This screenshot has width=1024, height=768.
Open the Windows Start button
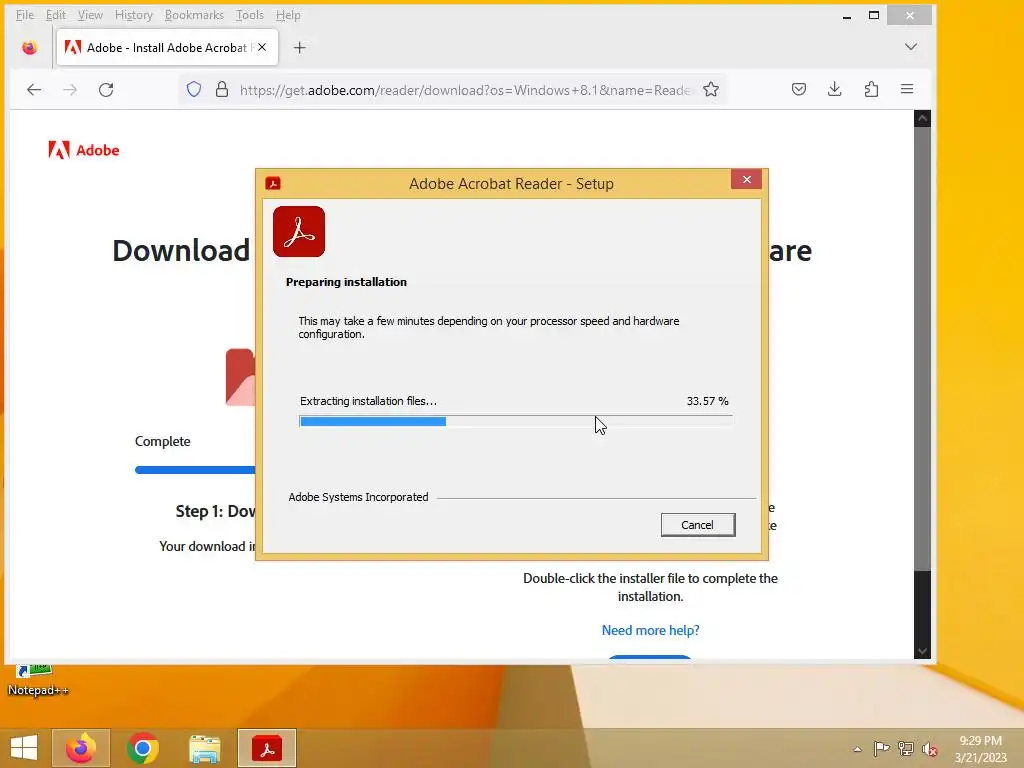click(24, 748)
